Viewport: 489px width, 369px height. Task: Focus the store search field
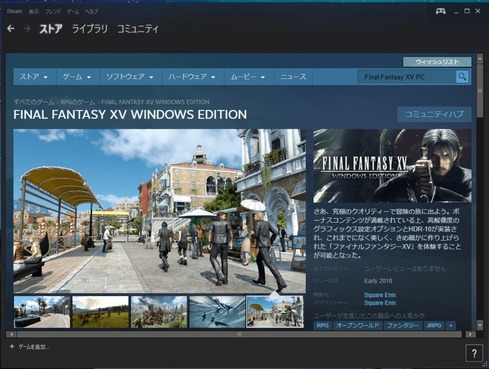407,77
